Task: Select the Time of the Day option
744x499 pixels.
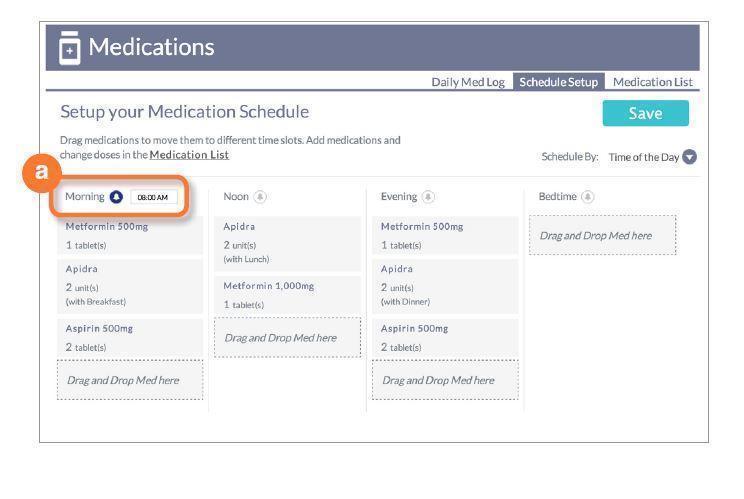Action: [x=644, y=157]
